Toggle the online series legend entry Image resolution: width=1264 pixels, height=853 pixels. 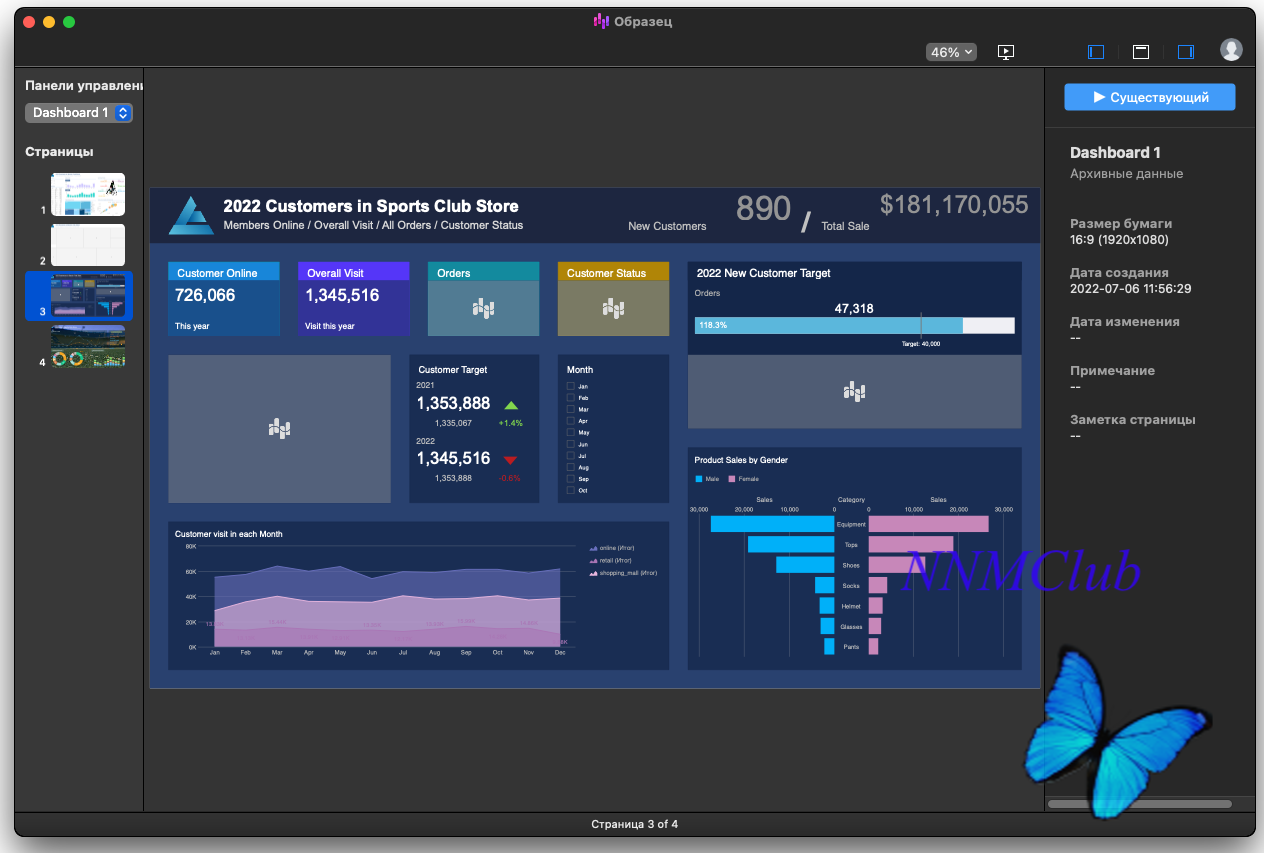[611, 548]
